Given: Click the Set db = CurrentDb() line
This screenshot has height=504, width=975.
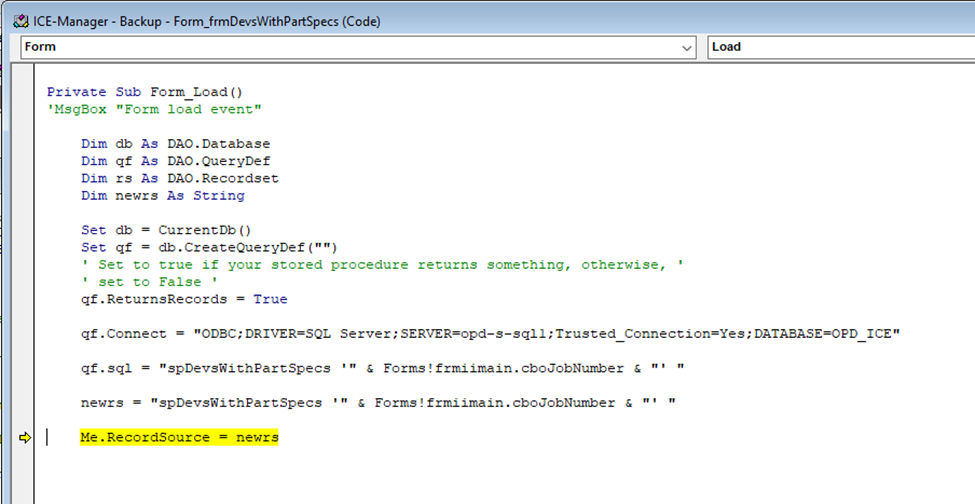Looking at the screenshot, I should click(166, 230).
